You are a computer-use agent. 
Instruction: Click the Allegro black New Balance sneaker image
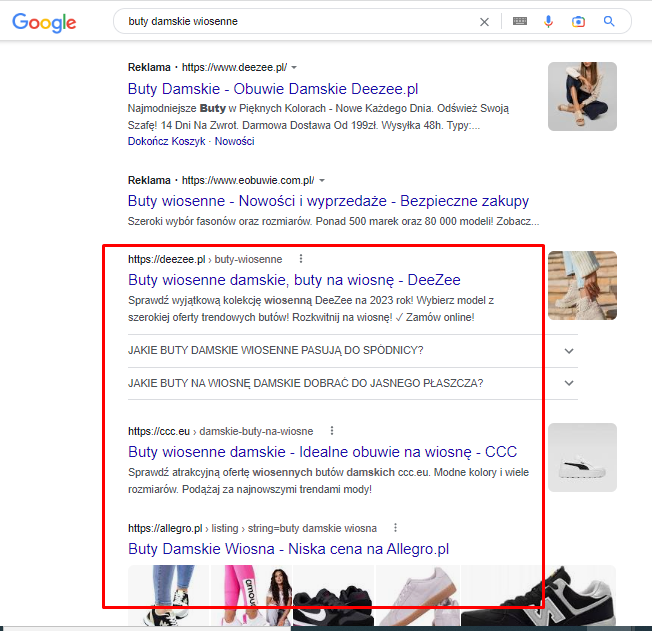point(538,595)
